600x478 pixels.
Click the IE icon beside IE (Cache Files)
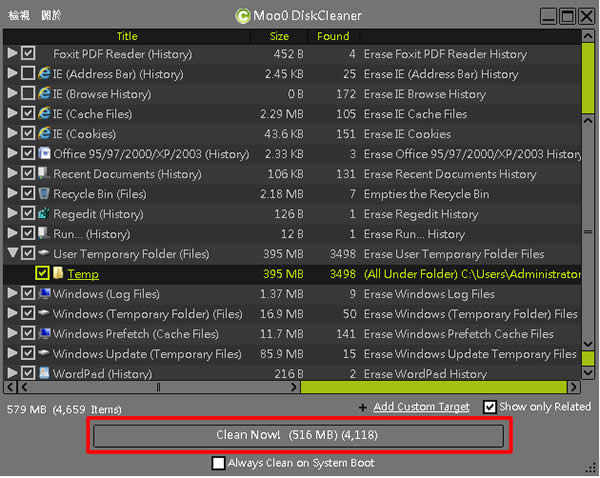(44, 113)
